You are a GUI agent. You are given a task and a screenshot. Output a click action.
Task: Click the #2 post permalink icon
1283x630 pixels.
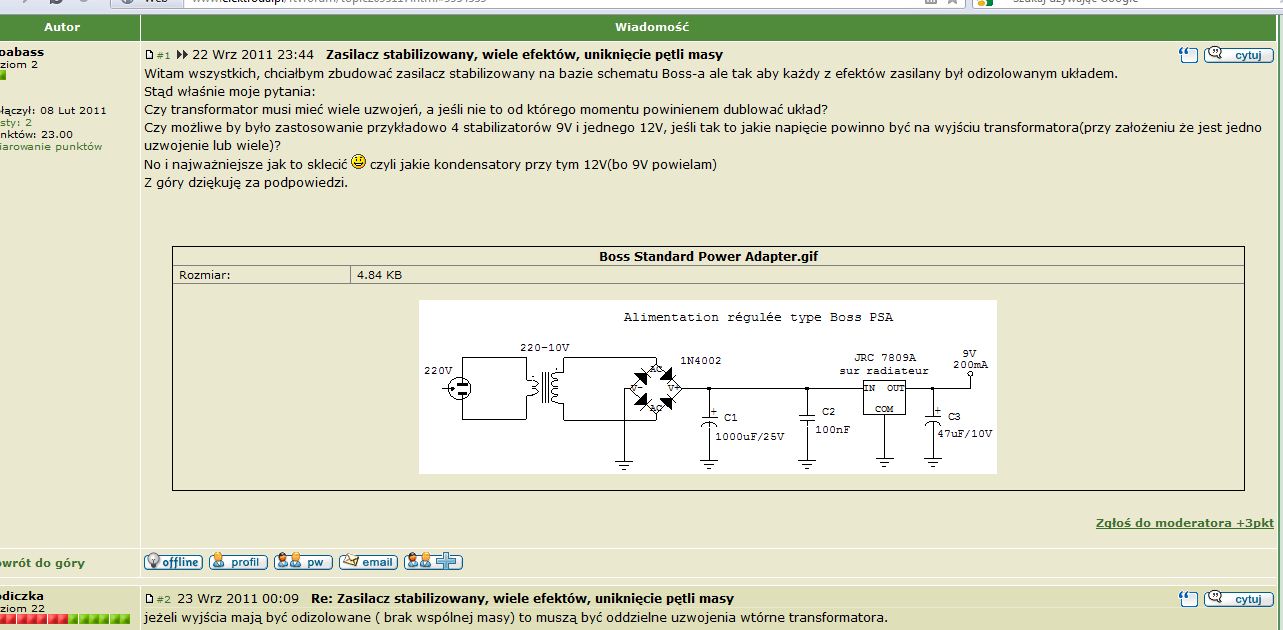[150, 599]
